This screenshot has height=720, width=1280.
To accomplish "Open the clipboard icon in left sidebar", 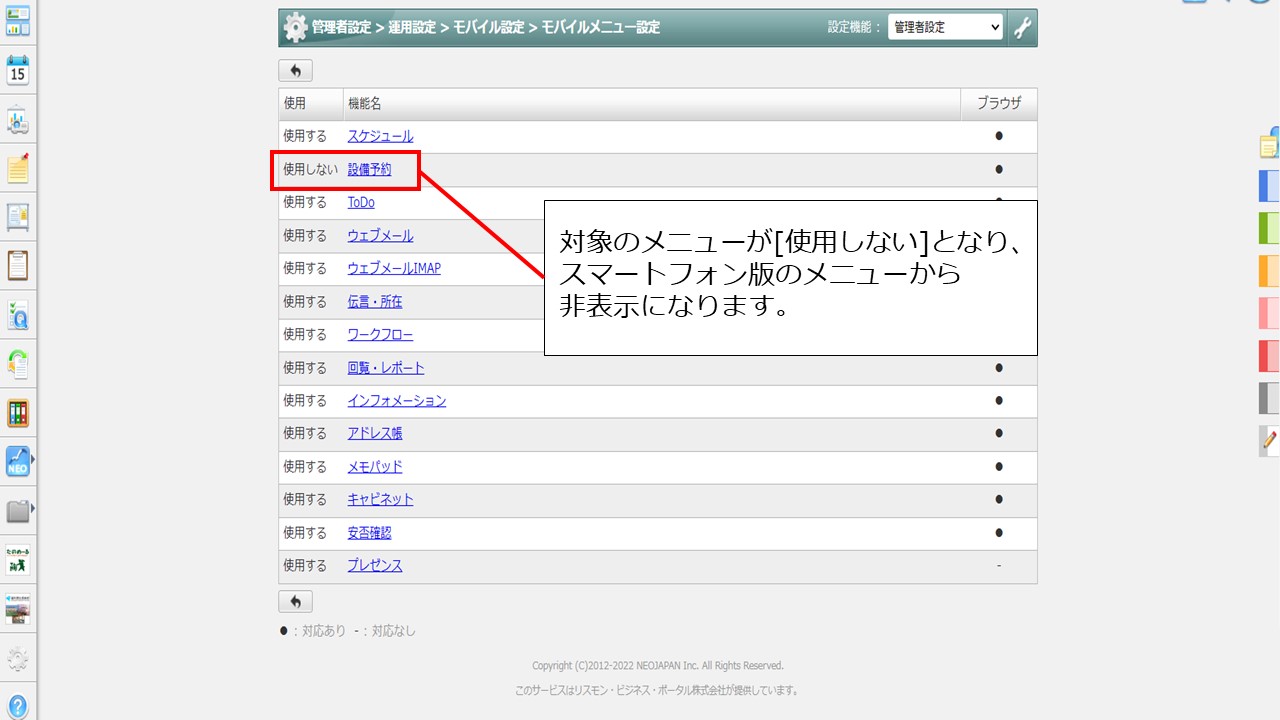I will pyautogui.click(x=18, y=266).
